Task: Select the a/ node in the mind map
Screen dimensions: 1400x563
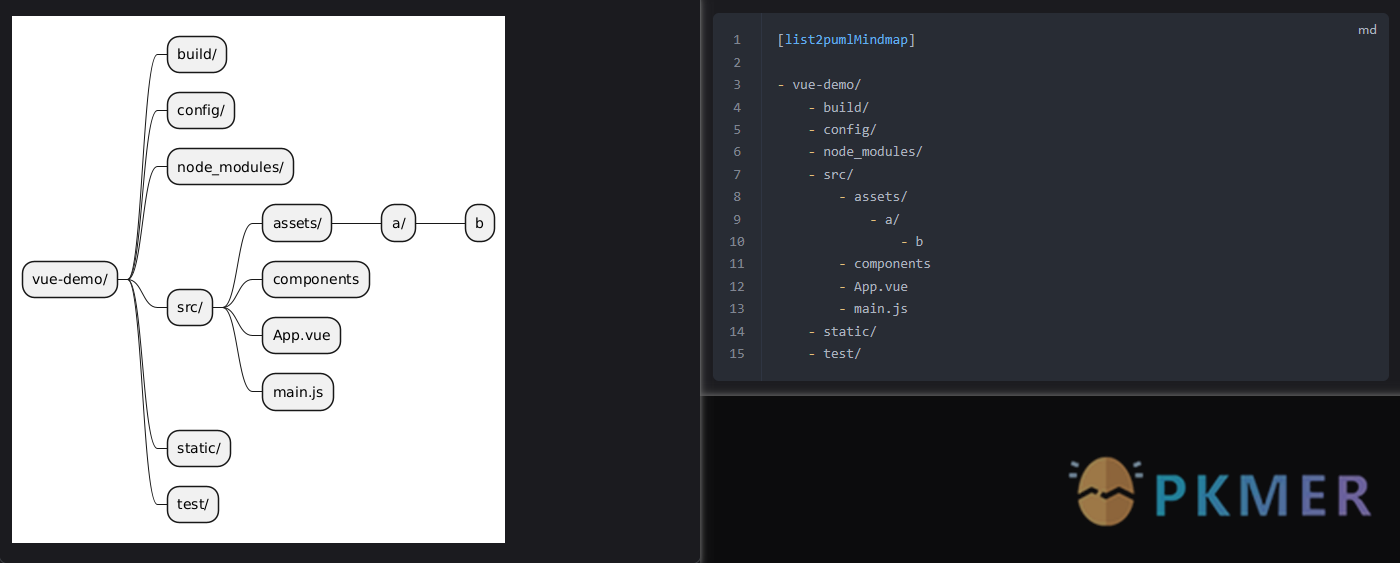Action: pyautogui.click(x=398, y=223)
